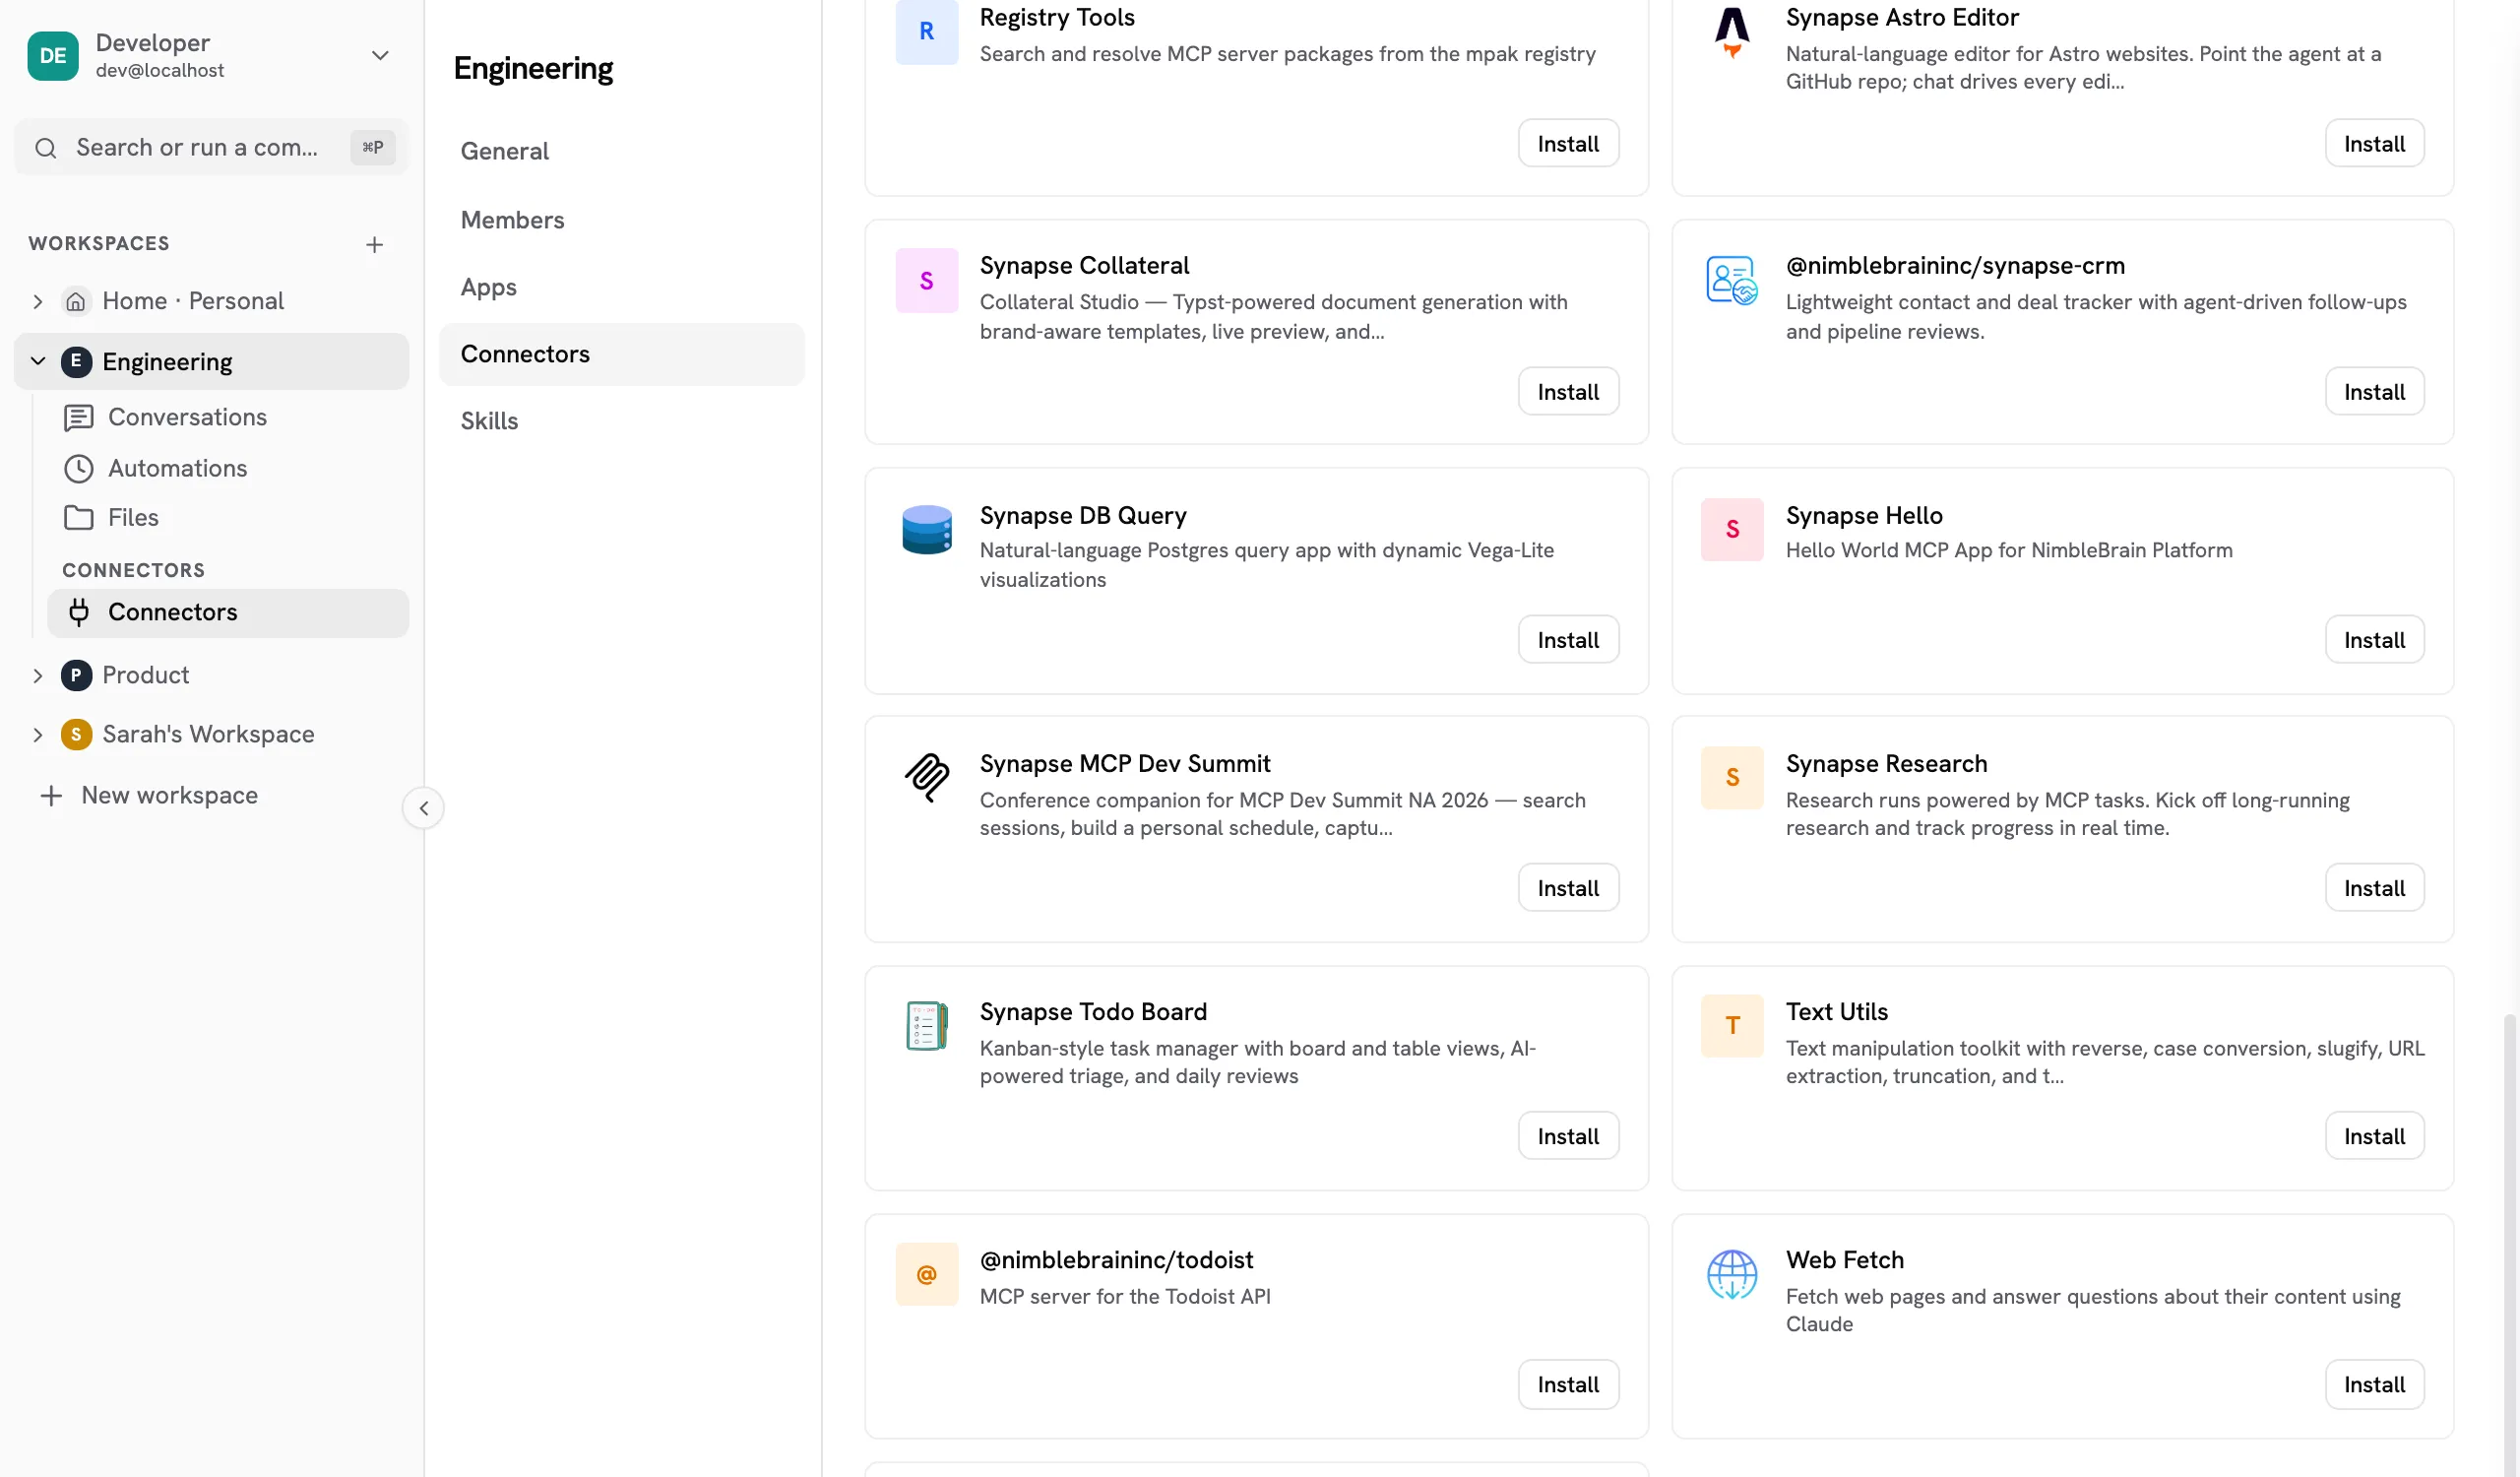
Task: Open the Members settings tab
Action: coord(621,220)
